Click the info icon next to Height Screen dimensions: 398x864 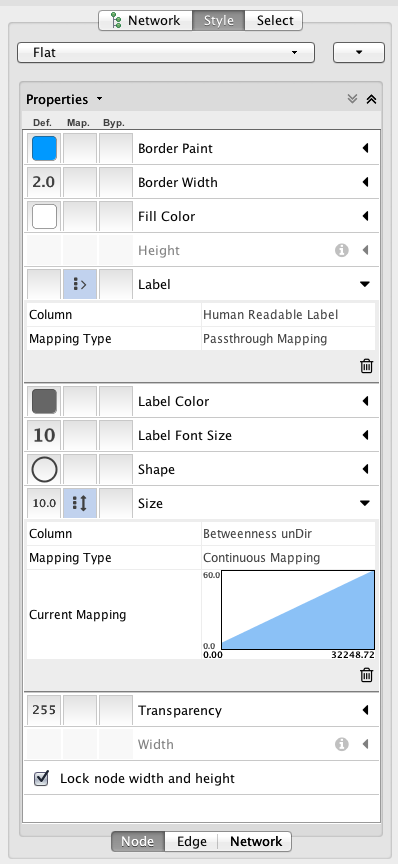click(342, 251)
